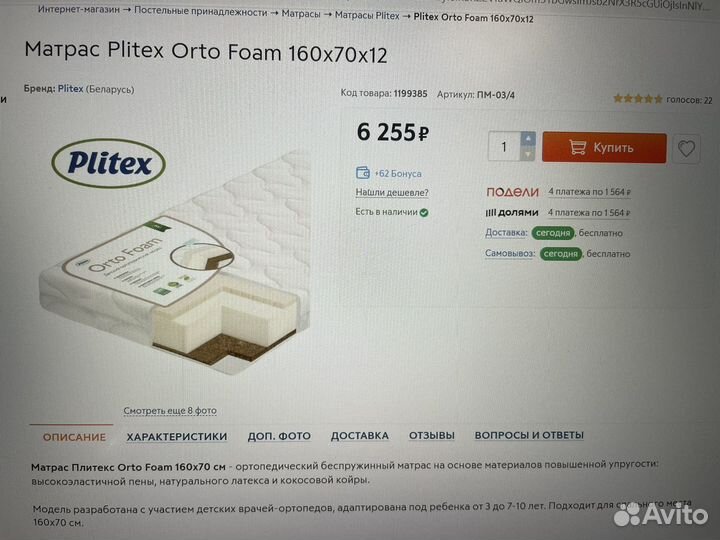Add product to wishlist with heart icon
The width and height of the screenshot is (720, 540).
pos(686,149)
